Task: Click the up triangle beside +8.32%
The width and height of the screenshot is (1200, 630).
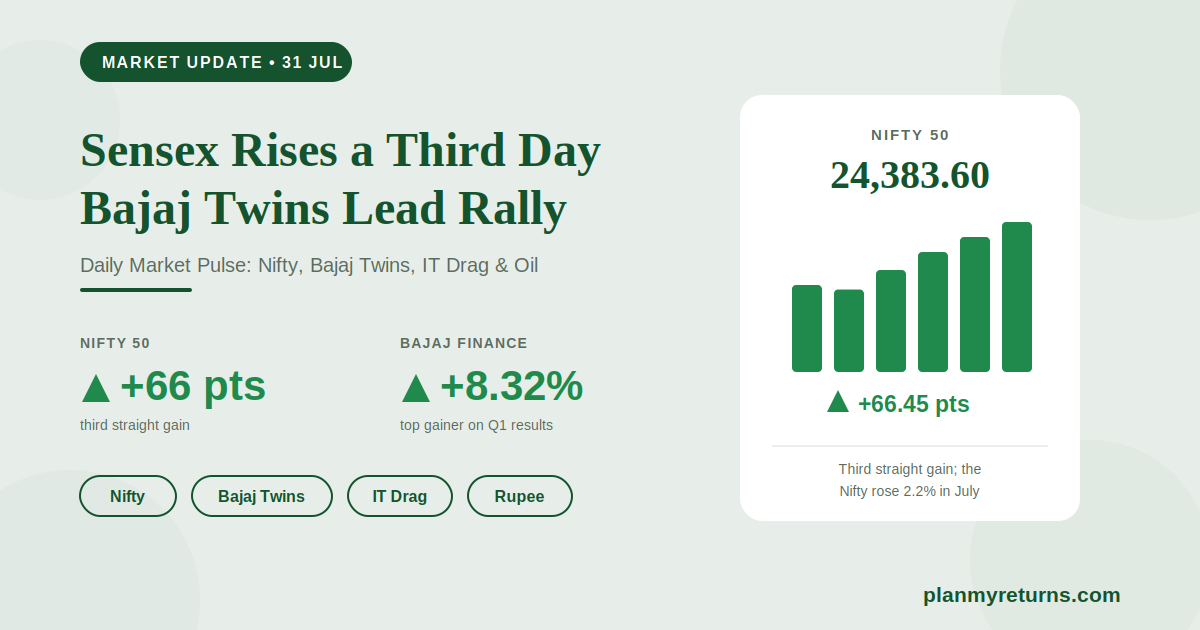Action: [x=416, y=388]
